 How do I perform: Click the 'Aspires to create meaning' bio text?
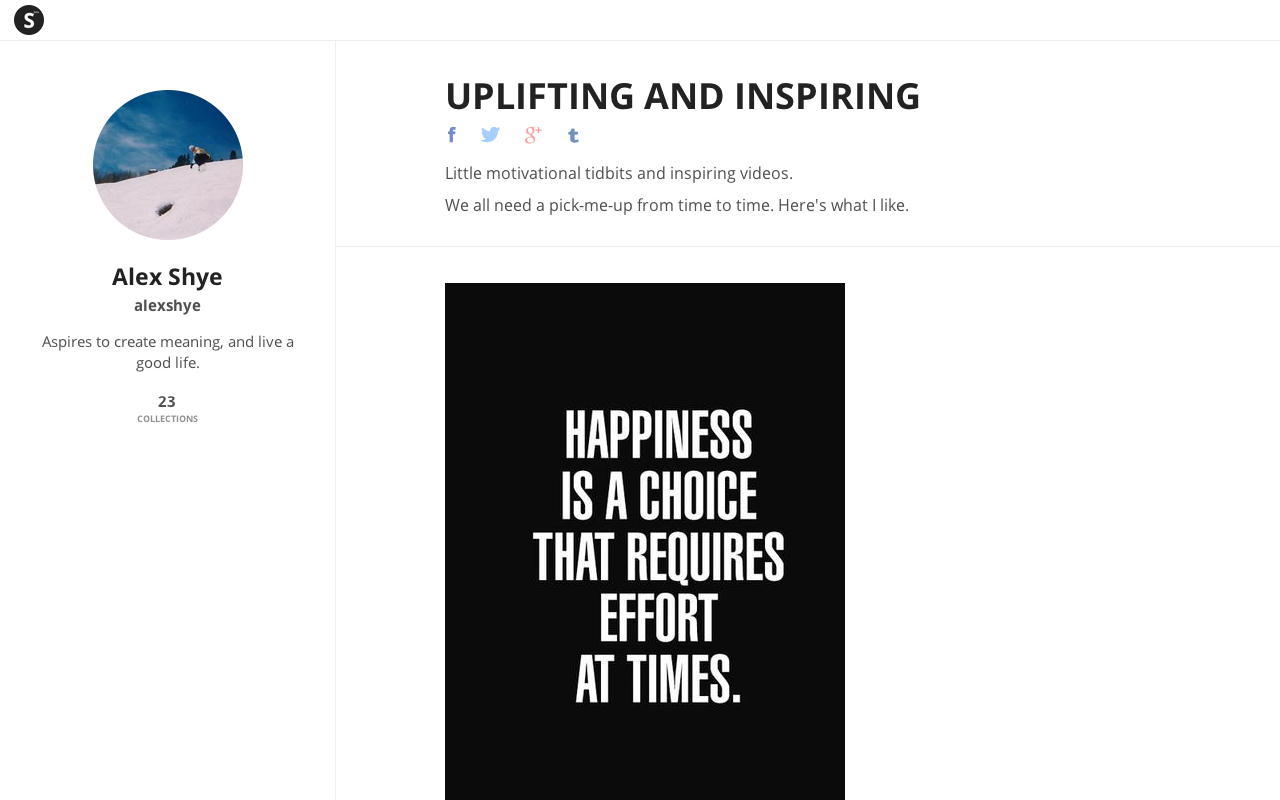[168, 352]
